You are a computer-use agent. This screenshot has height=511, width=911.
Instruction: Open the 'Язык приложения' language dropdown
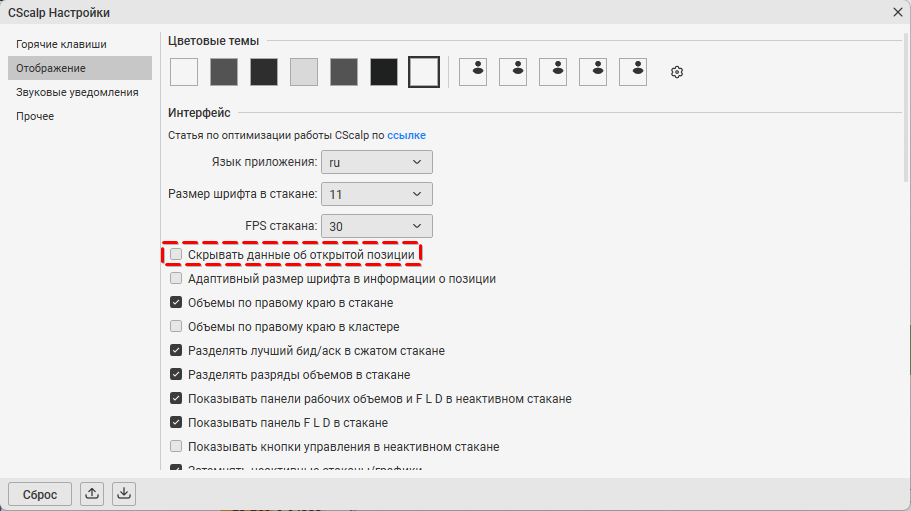(377, 162)
